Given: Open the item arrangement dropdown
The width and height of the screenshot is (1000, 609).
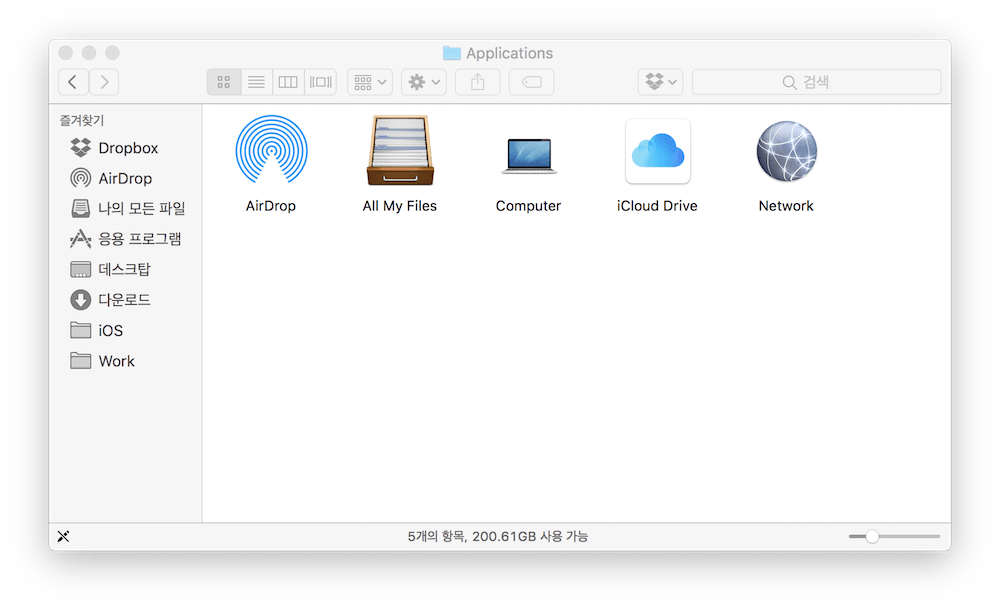Looking at the screenshot, I should 370,82.
